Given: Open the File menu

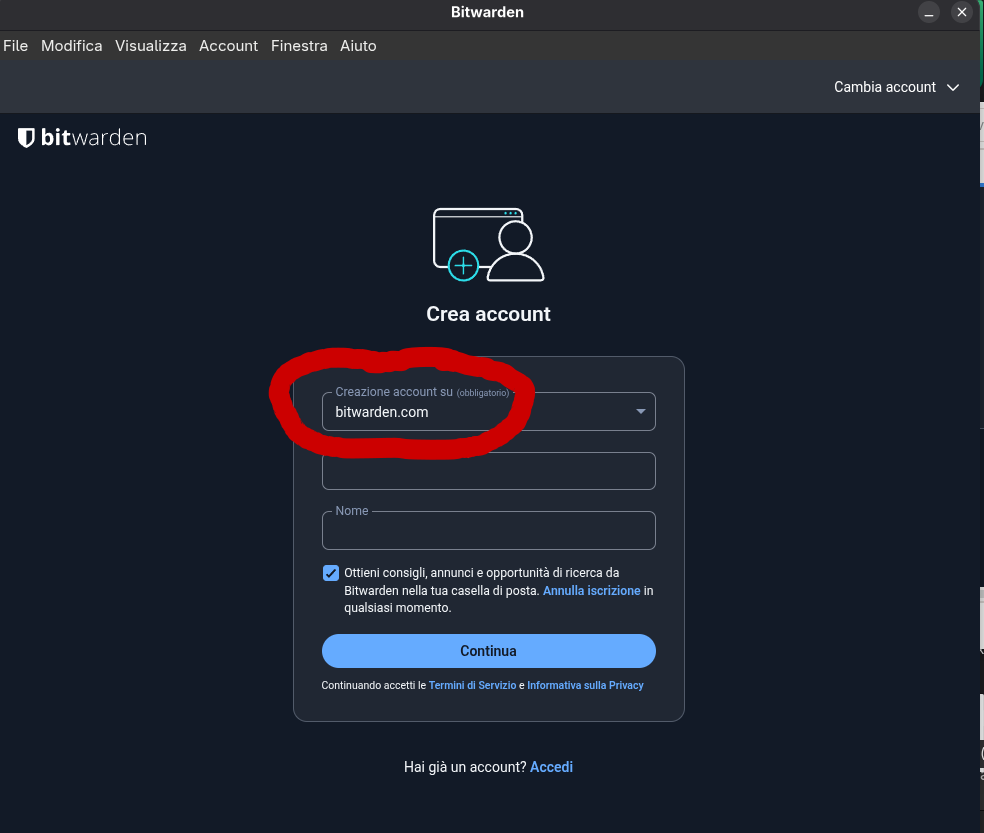Looking at the screenshot, I should [x=15, y=46].
